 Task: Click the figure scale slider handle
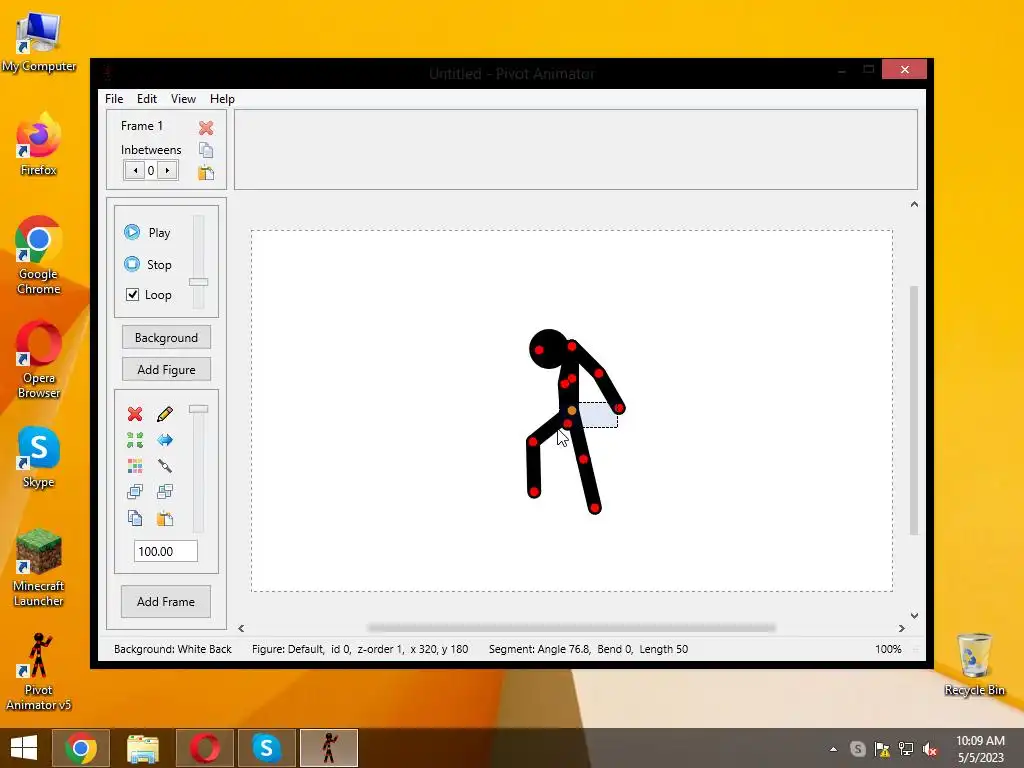(x=199, y=409)
